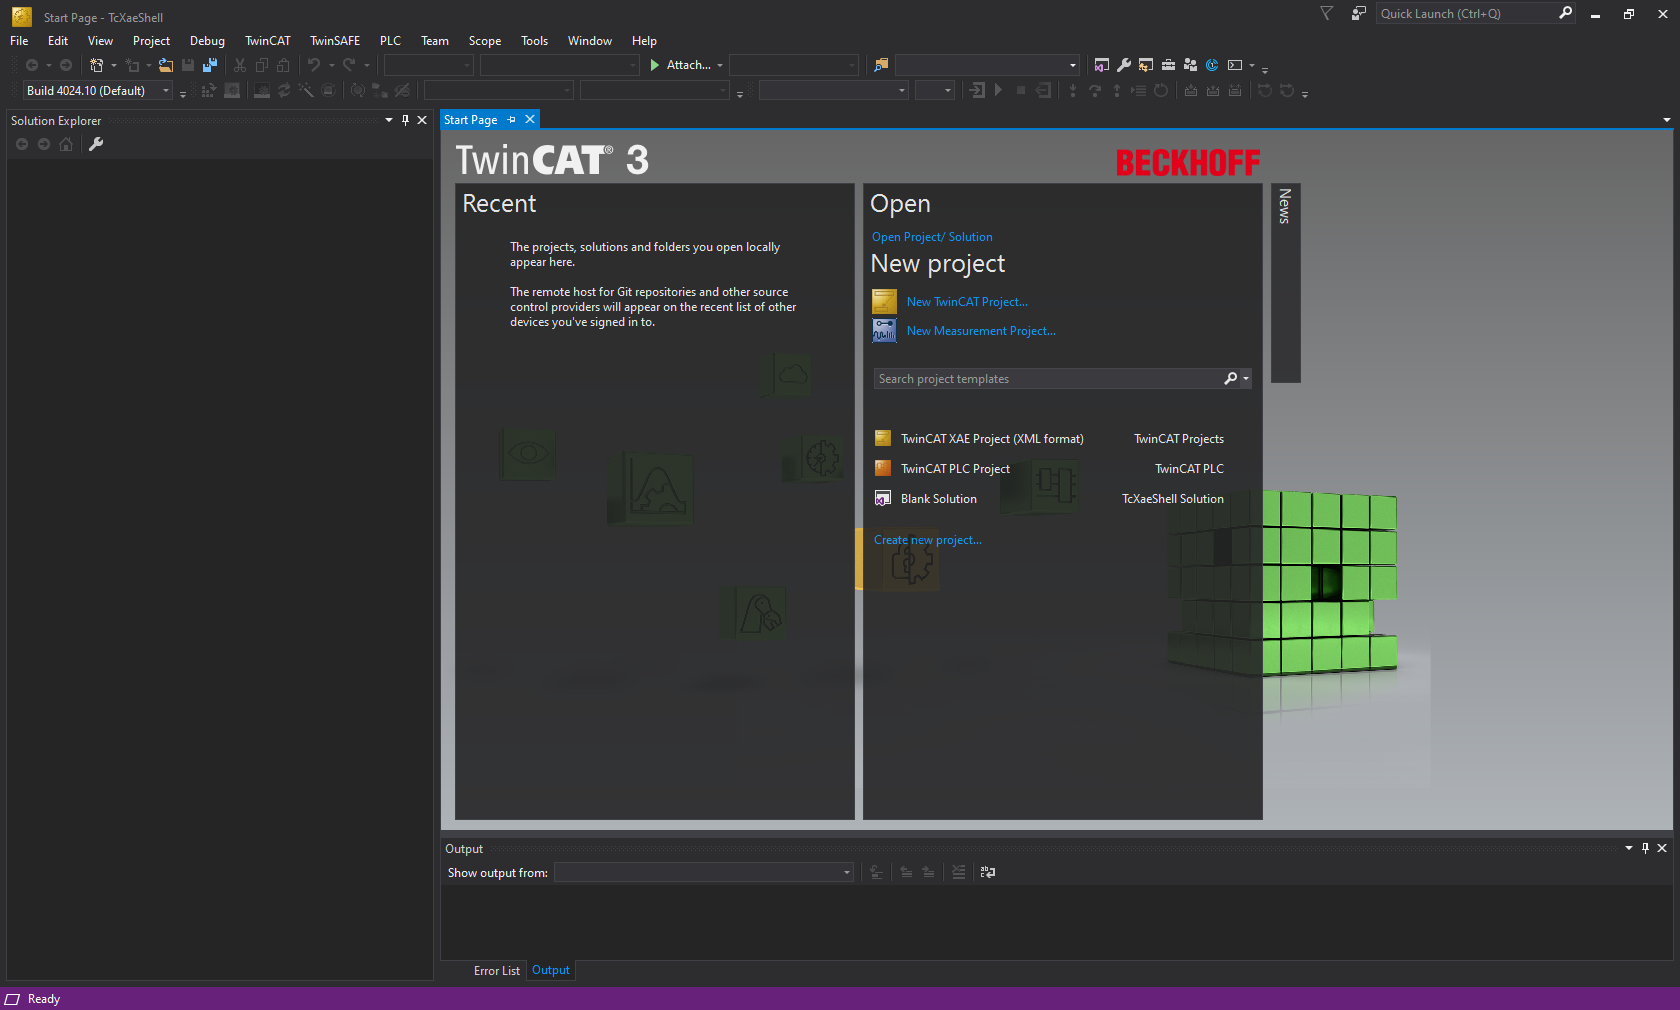Click the New Project toolbar icon
Viewport: 1680px width, 1010px height.
click(97, 65)
